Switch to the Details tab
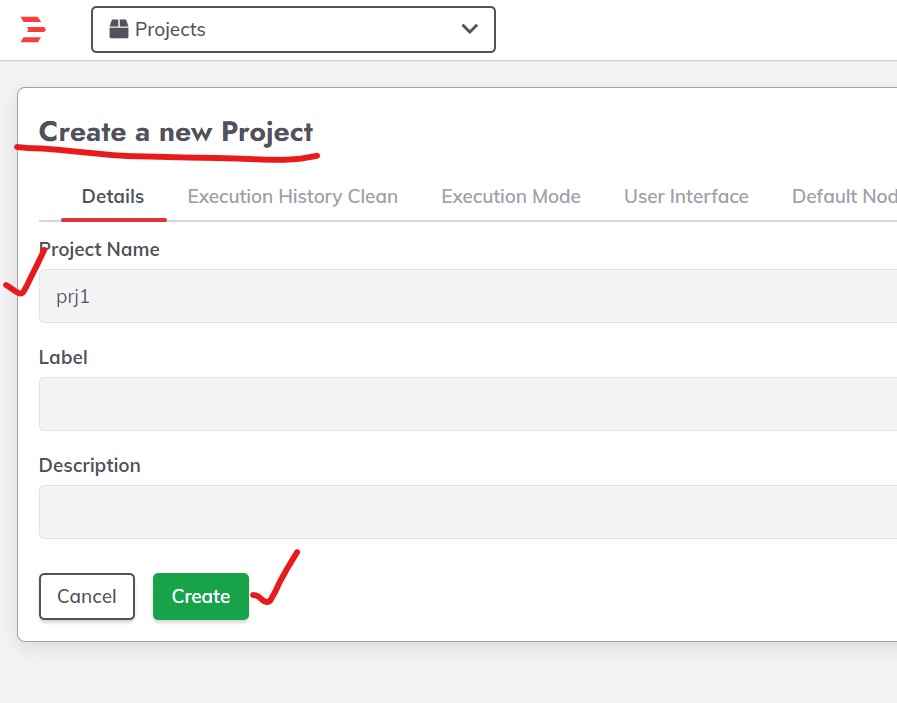Screen dimensions: 897x703 (x=113, y=197)
